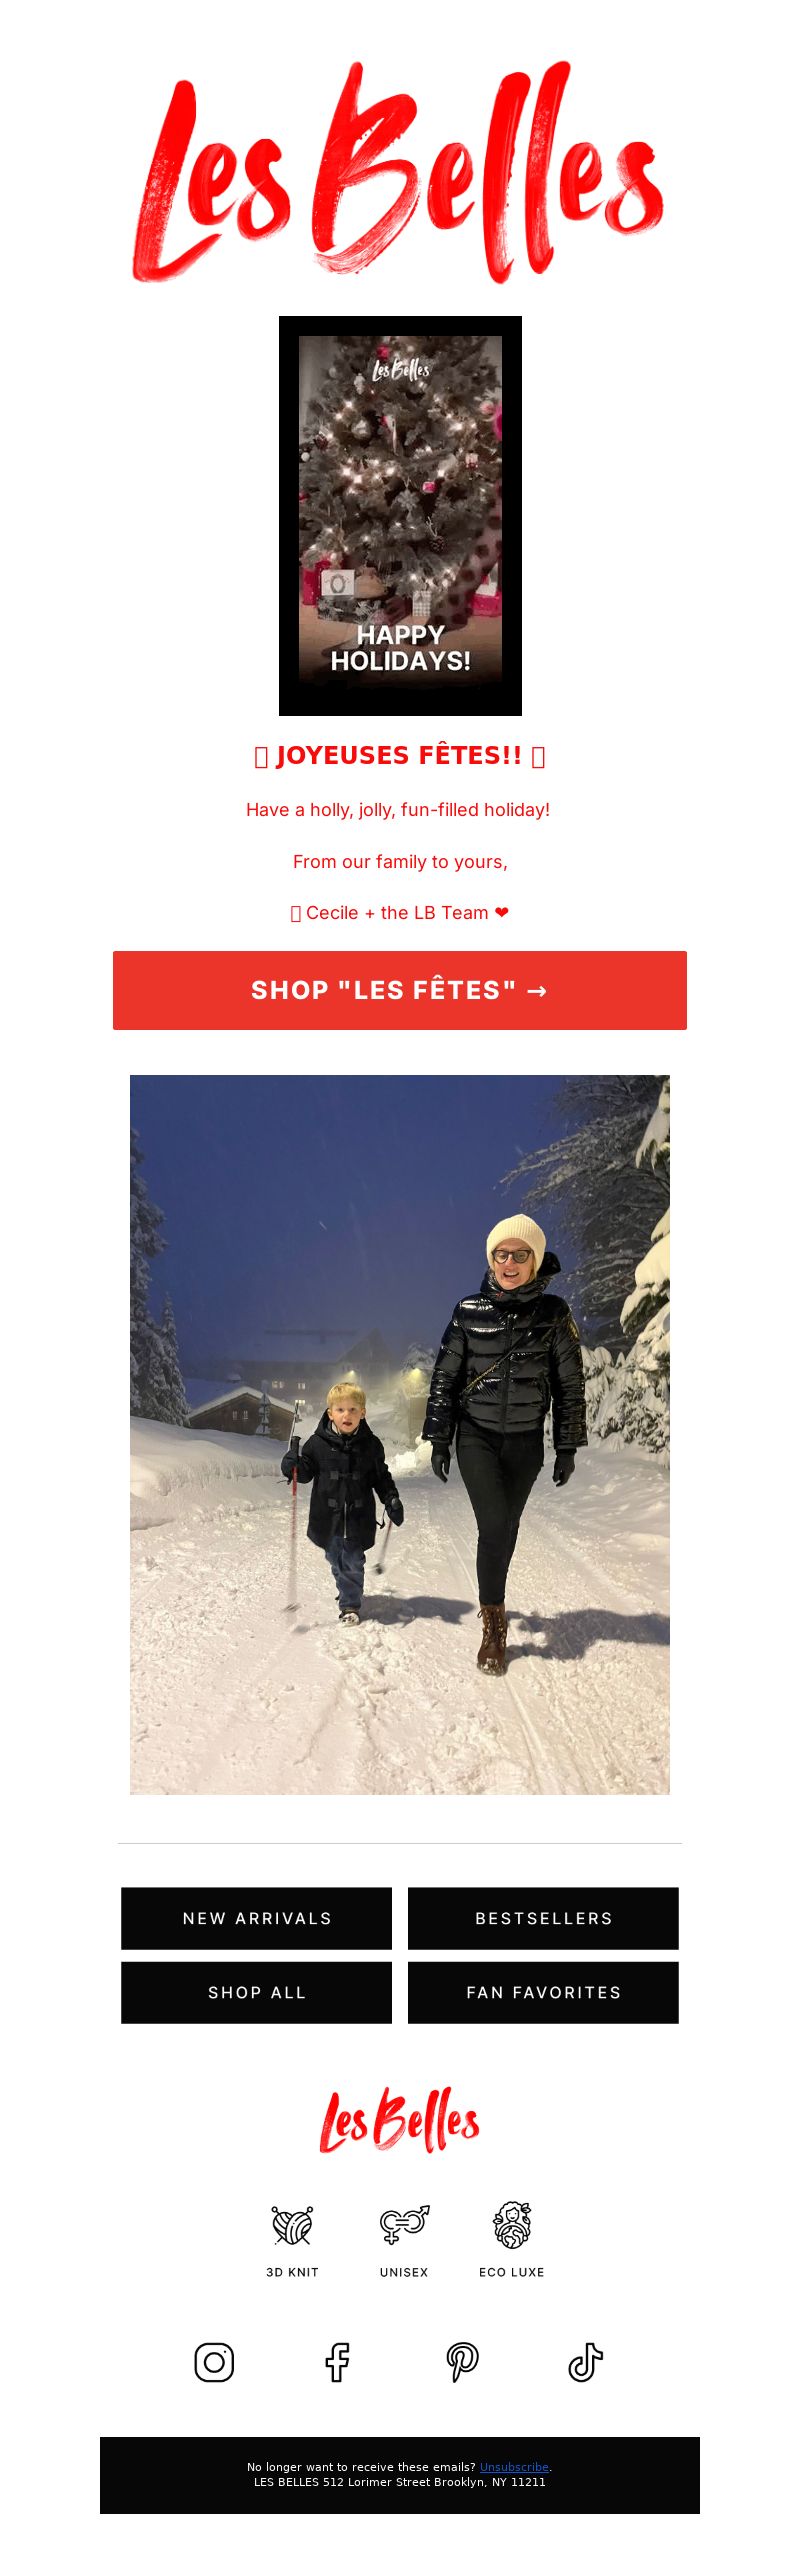The image size is (800, 2553).
Task: Open the Pinterest icon link
Action: (x=462, y=2362)
